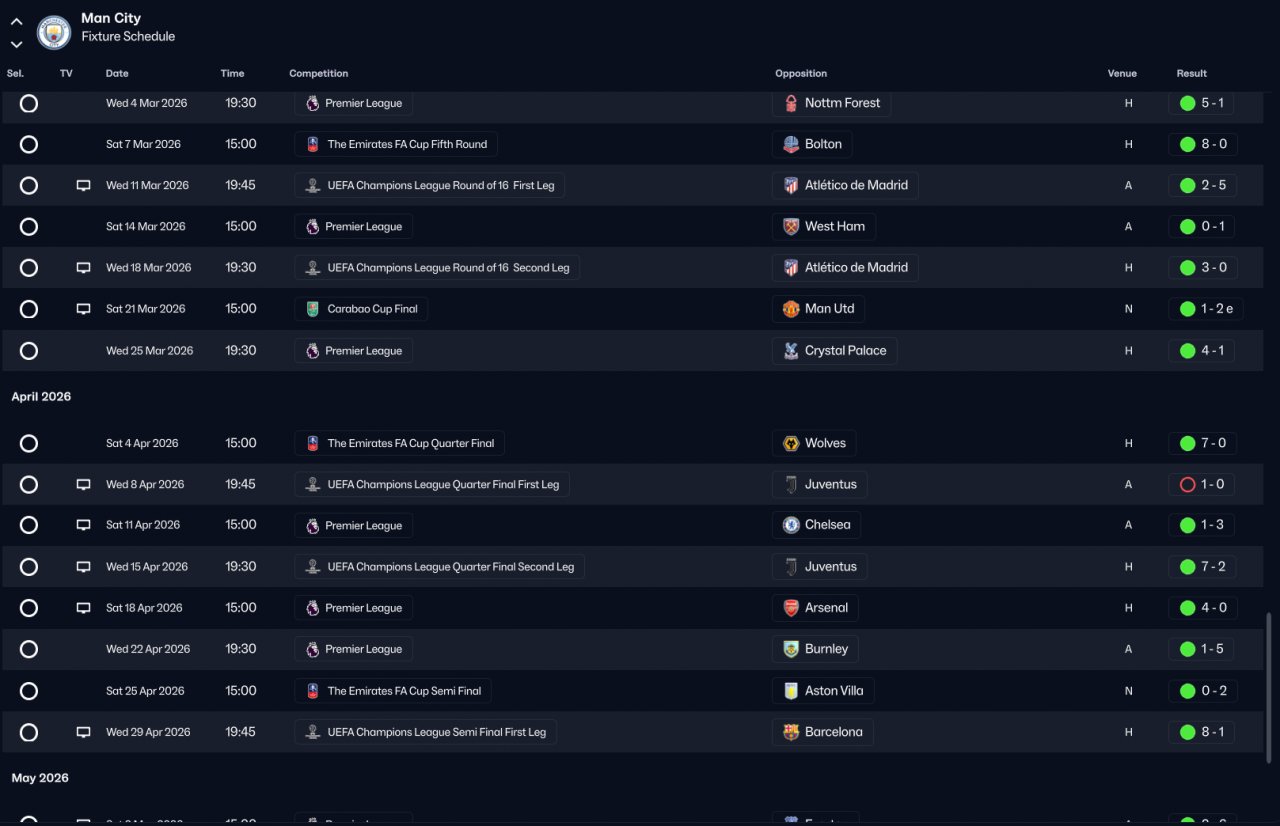This screenshot has height=826, width=1280.
Task: Click the Juventus badge, 8 Apr row
Action: coord(791,484)
